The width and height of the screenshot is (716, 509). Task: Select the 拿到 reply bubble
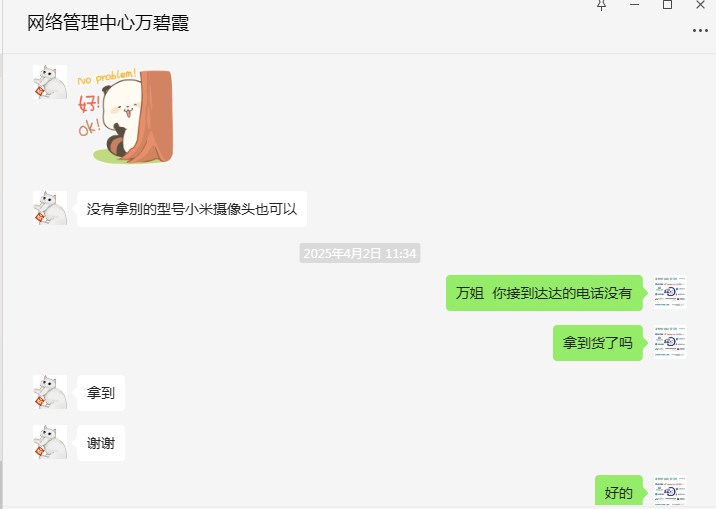pyautogui.click(x=101, y=393)
